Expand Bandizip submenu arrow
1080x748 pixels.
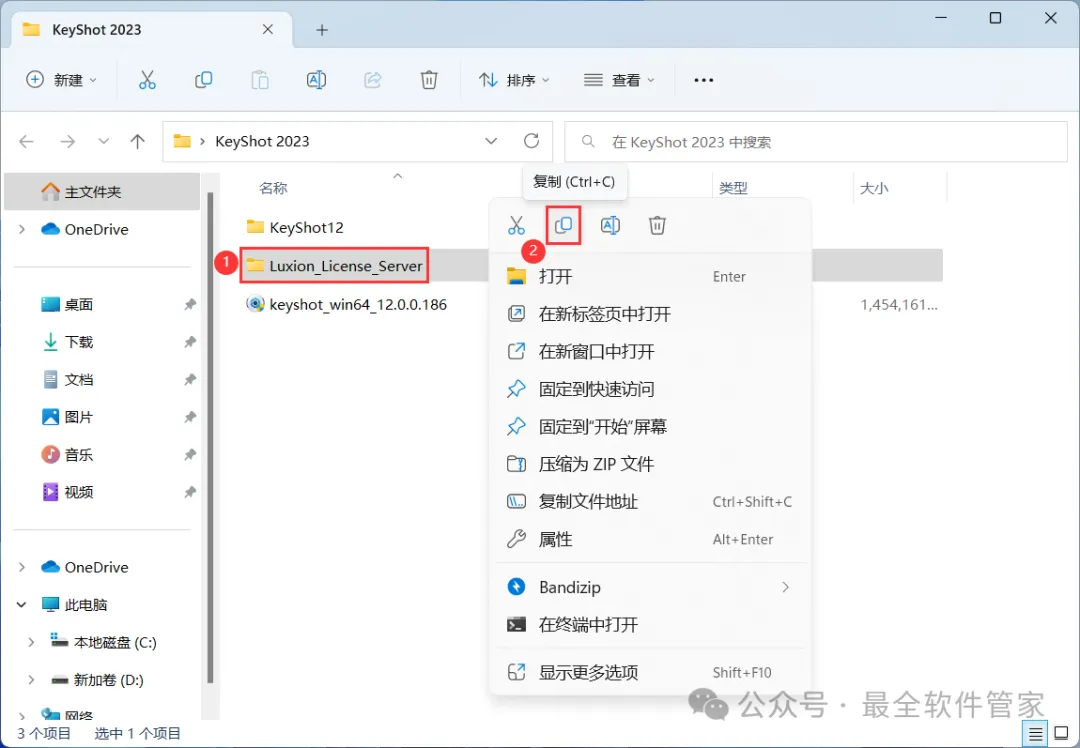click(x=785, y=588)
